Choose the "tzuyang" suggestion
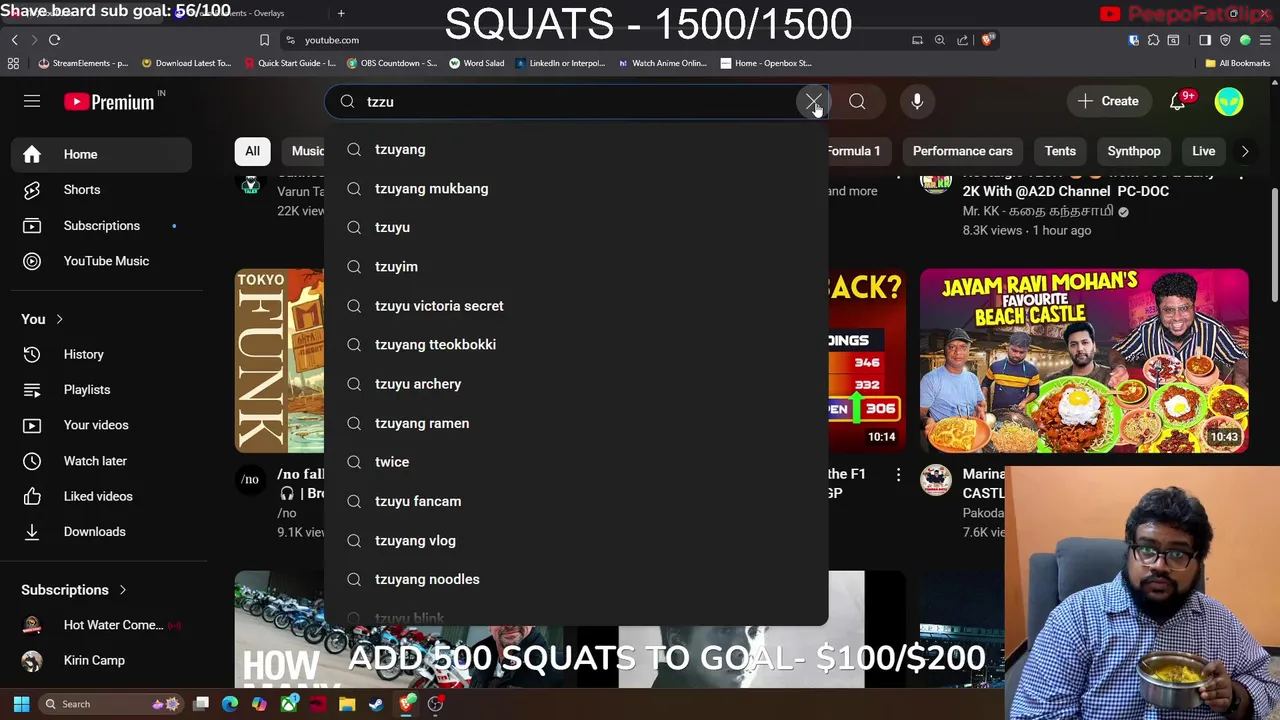Viewport: 1280px width, 720px height. point(576,149)
